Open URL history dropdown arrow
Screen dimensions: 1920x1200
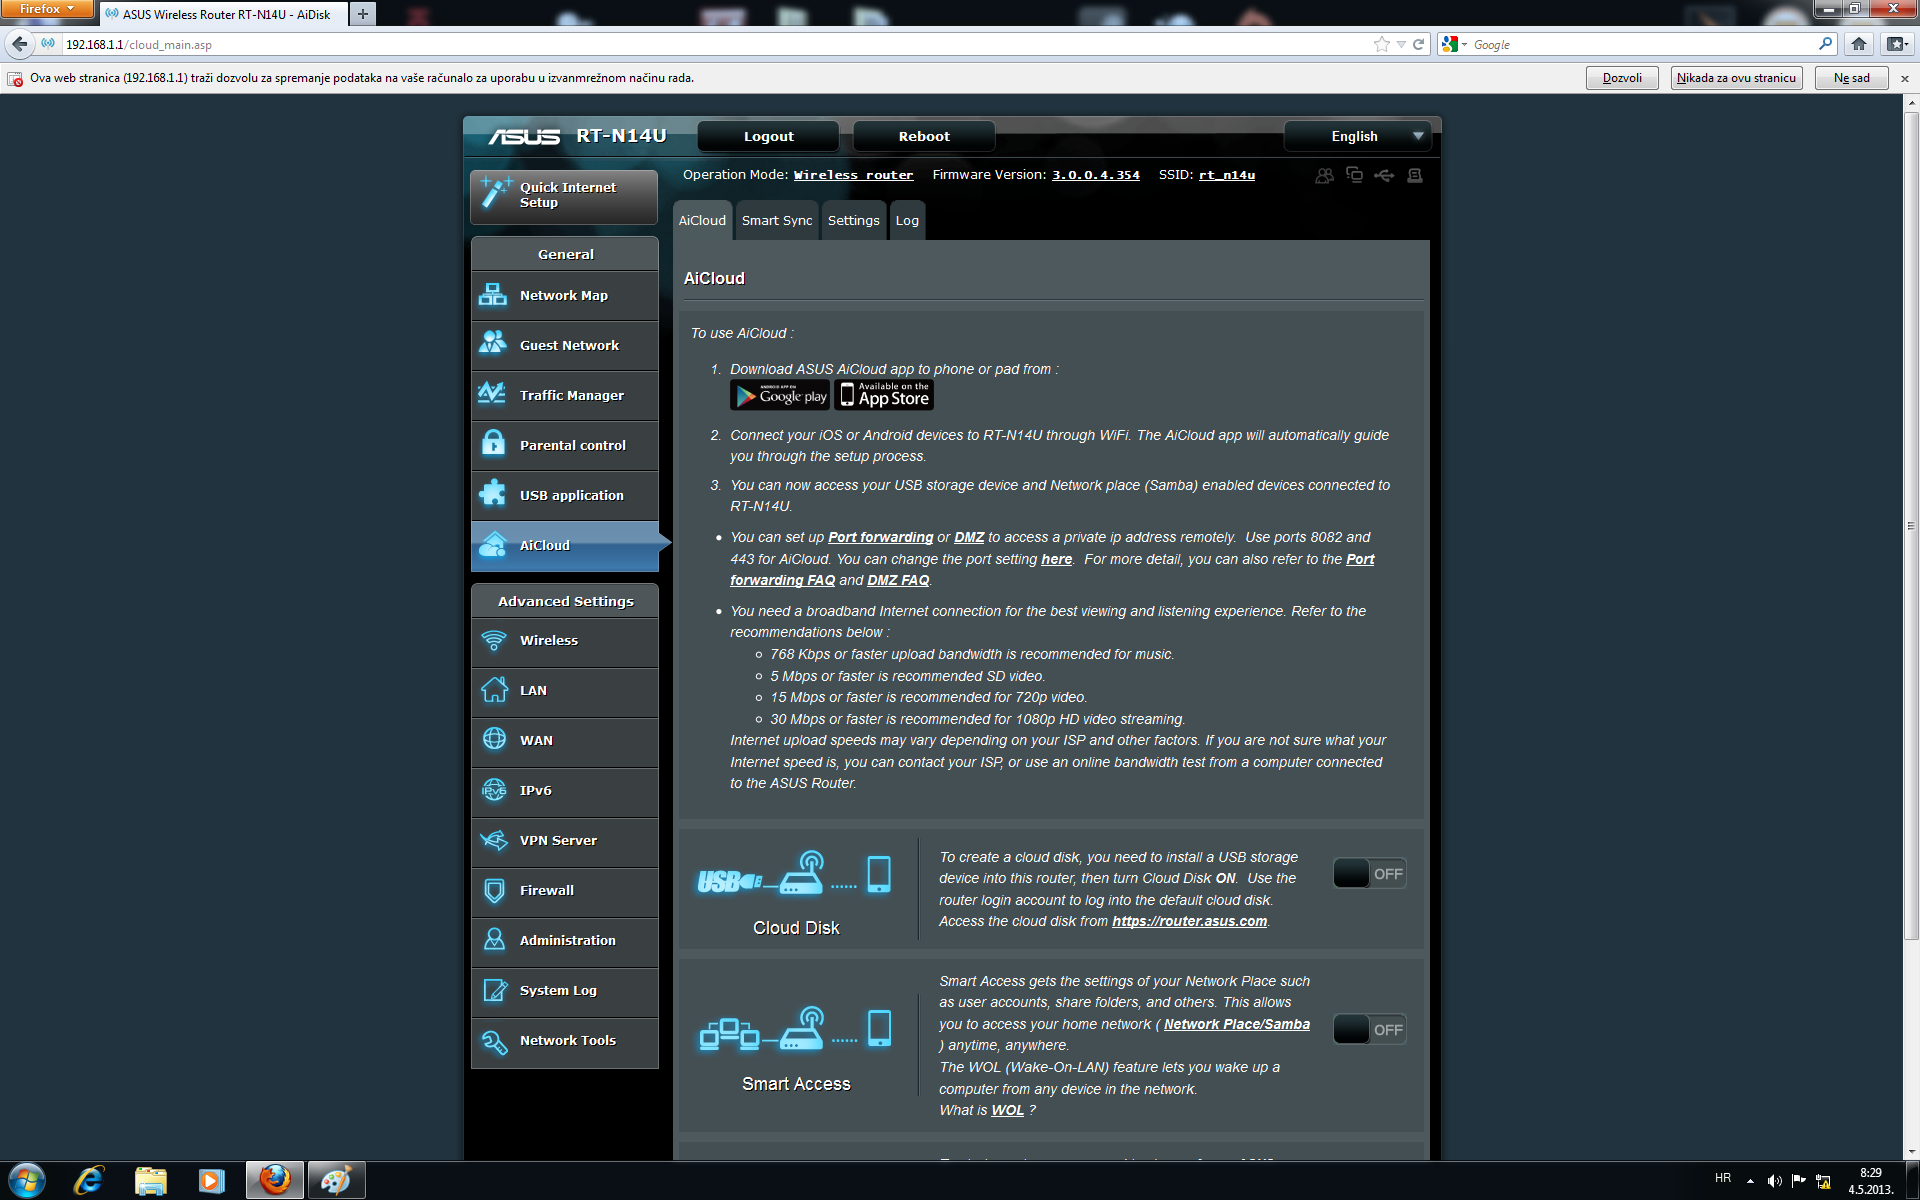coord(1401,44)
